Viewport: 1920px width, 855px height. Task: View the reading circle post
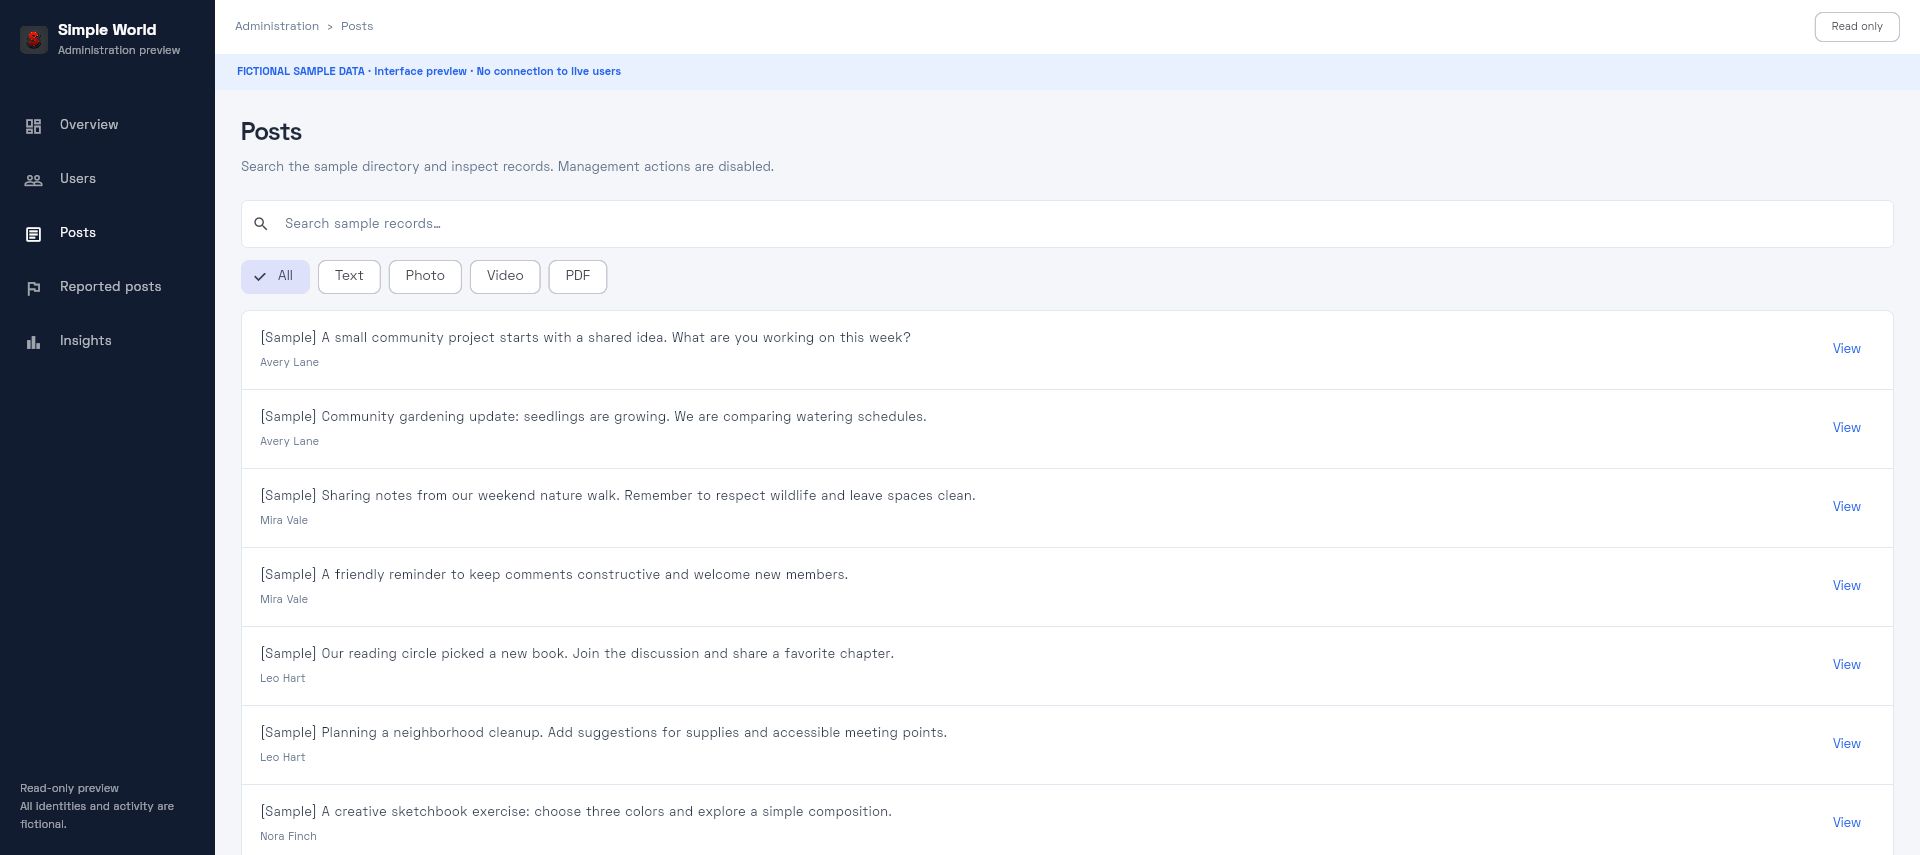1846,665
